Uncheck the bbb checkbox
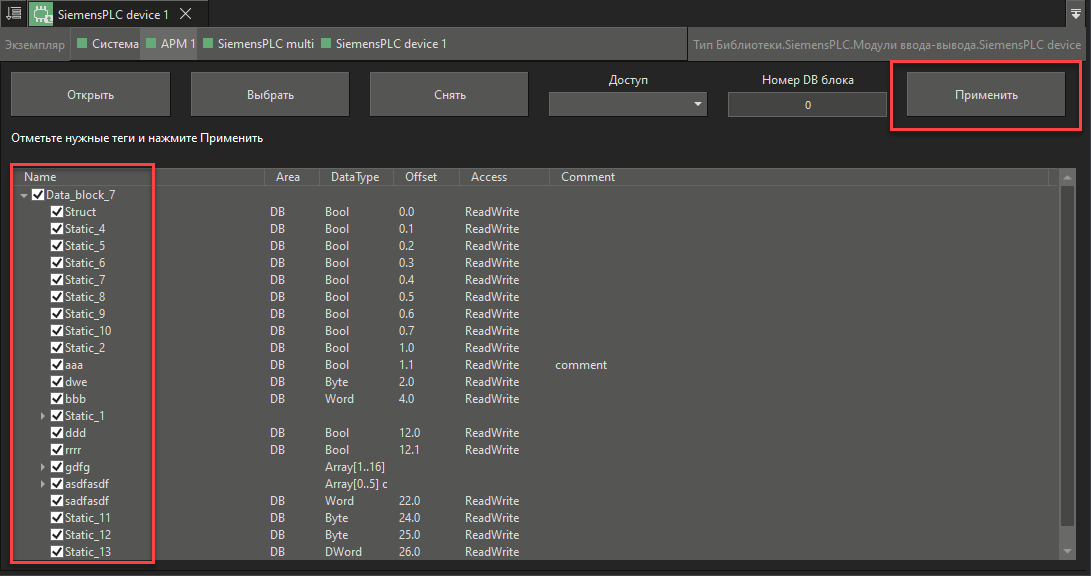This screenshot has height=576, width=1091. pos(57,399)
